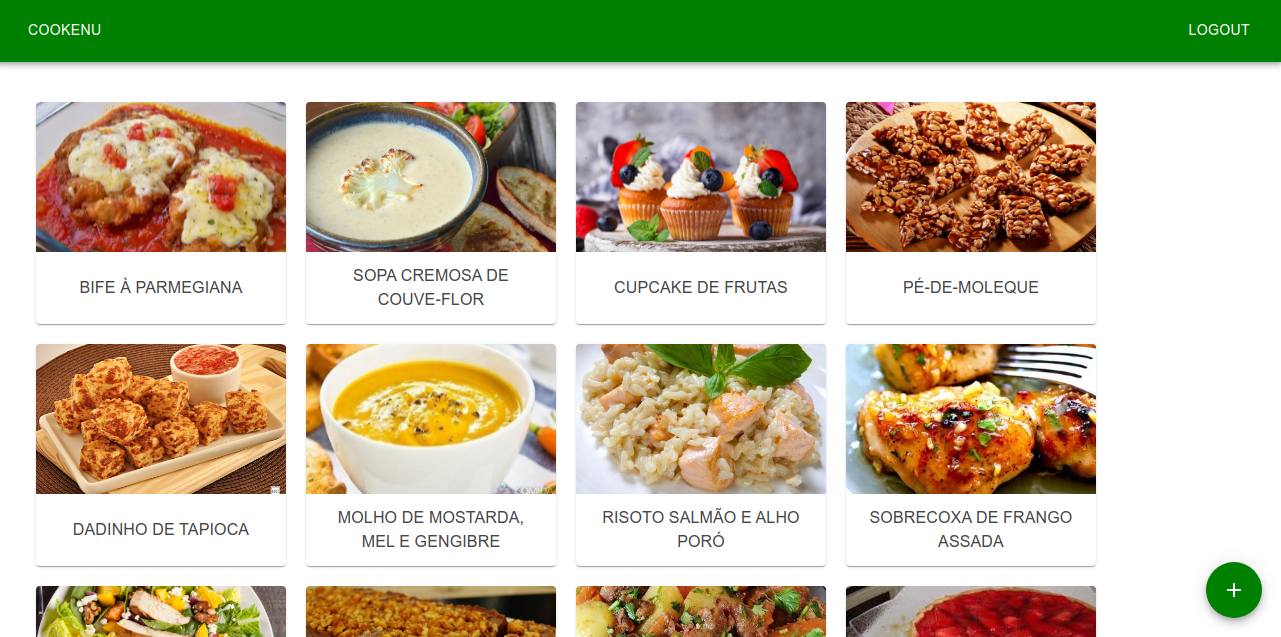The height and width of the screenshot is (637, 1281).
Task: Select the Sopa Cremosa de Couve-Flor image
Action: coord(431,177)
